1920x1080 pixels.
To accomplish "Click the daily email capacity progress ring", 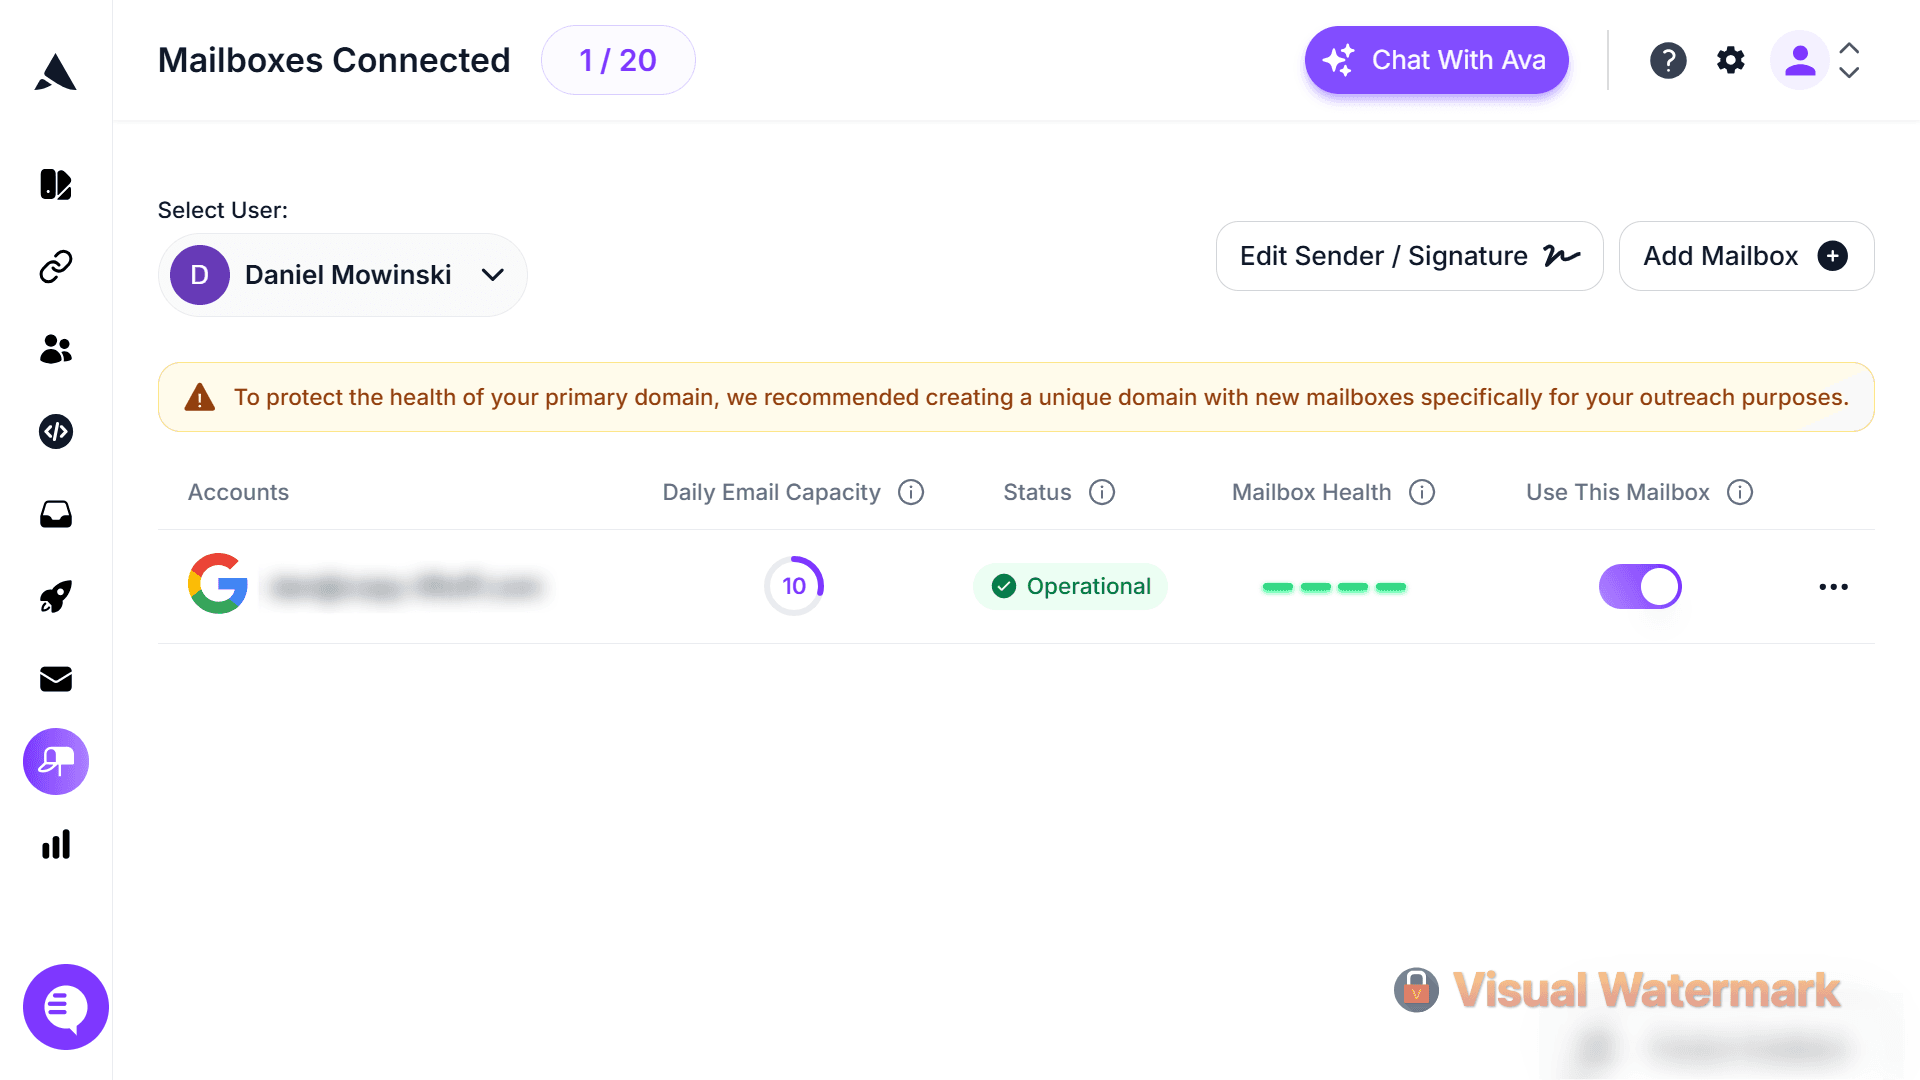I will 794,586.
